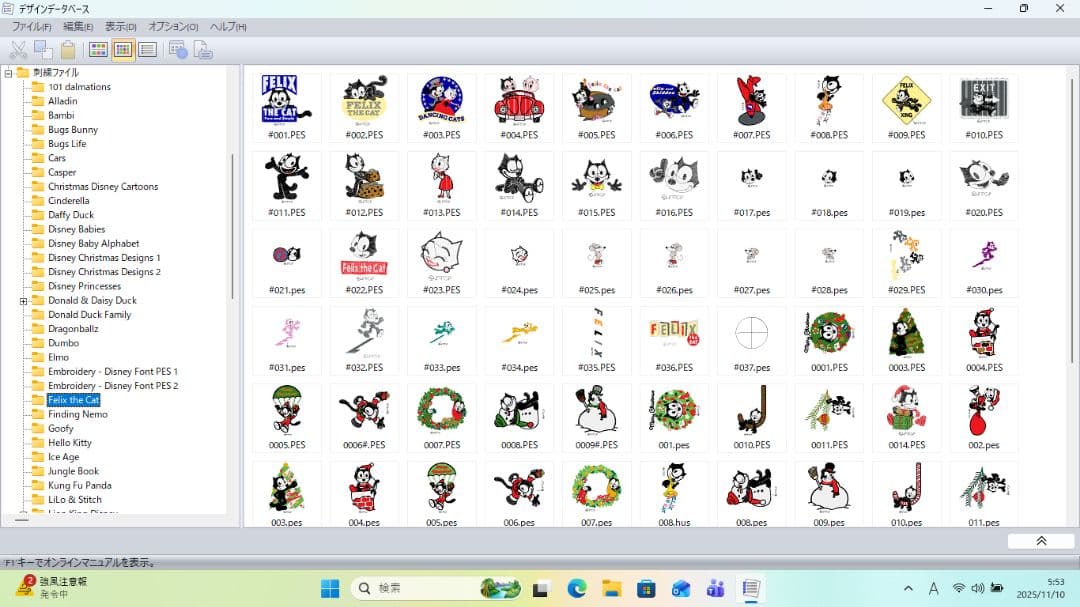Click the double-chevron expand panel button
Image resolution: width=1080 pixels, height=607 pixels.
[1040, 541]
